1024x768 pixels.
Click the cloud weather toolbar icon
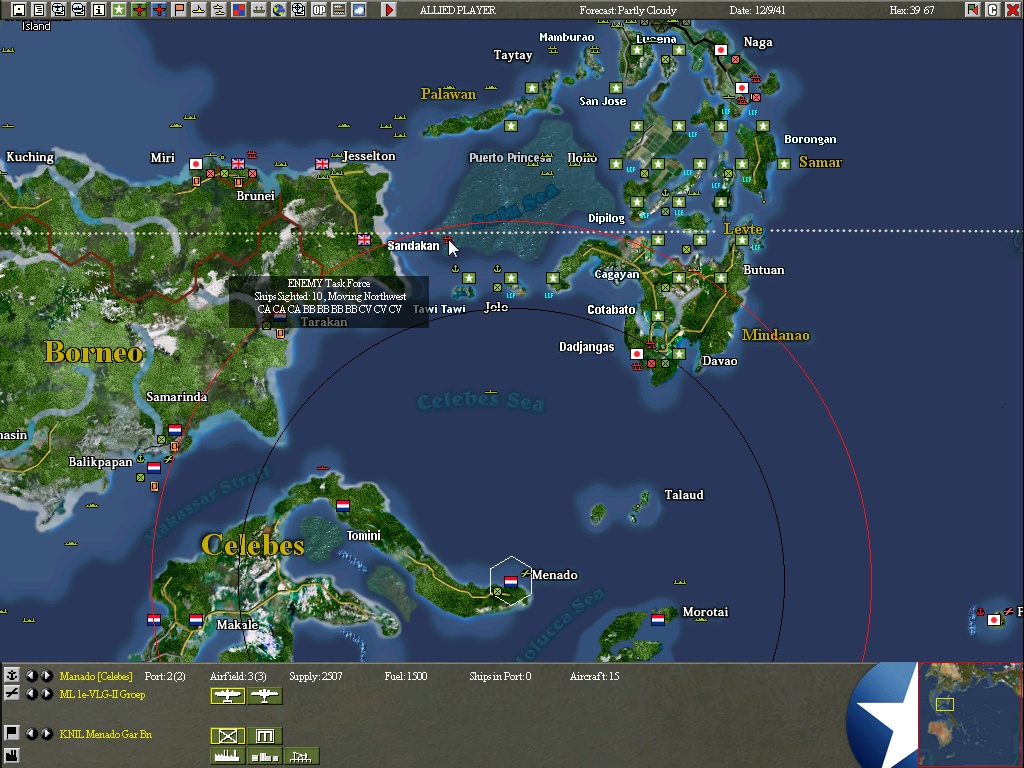click(x=359, y=10)
